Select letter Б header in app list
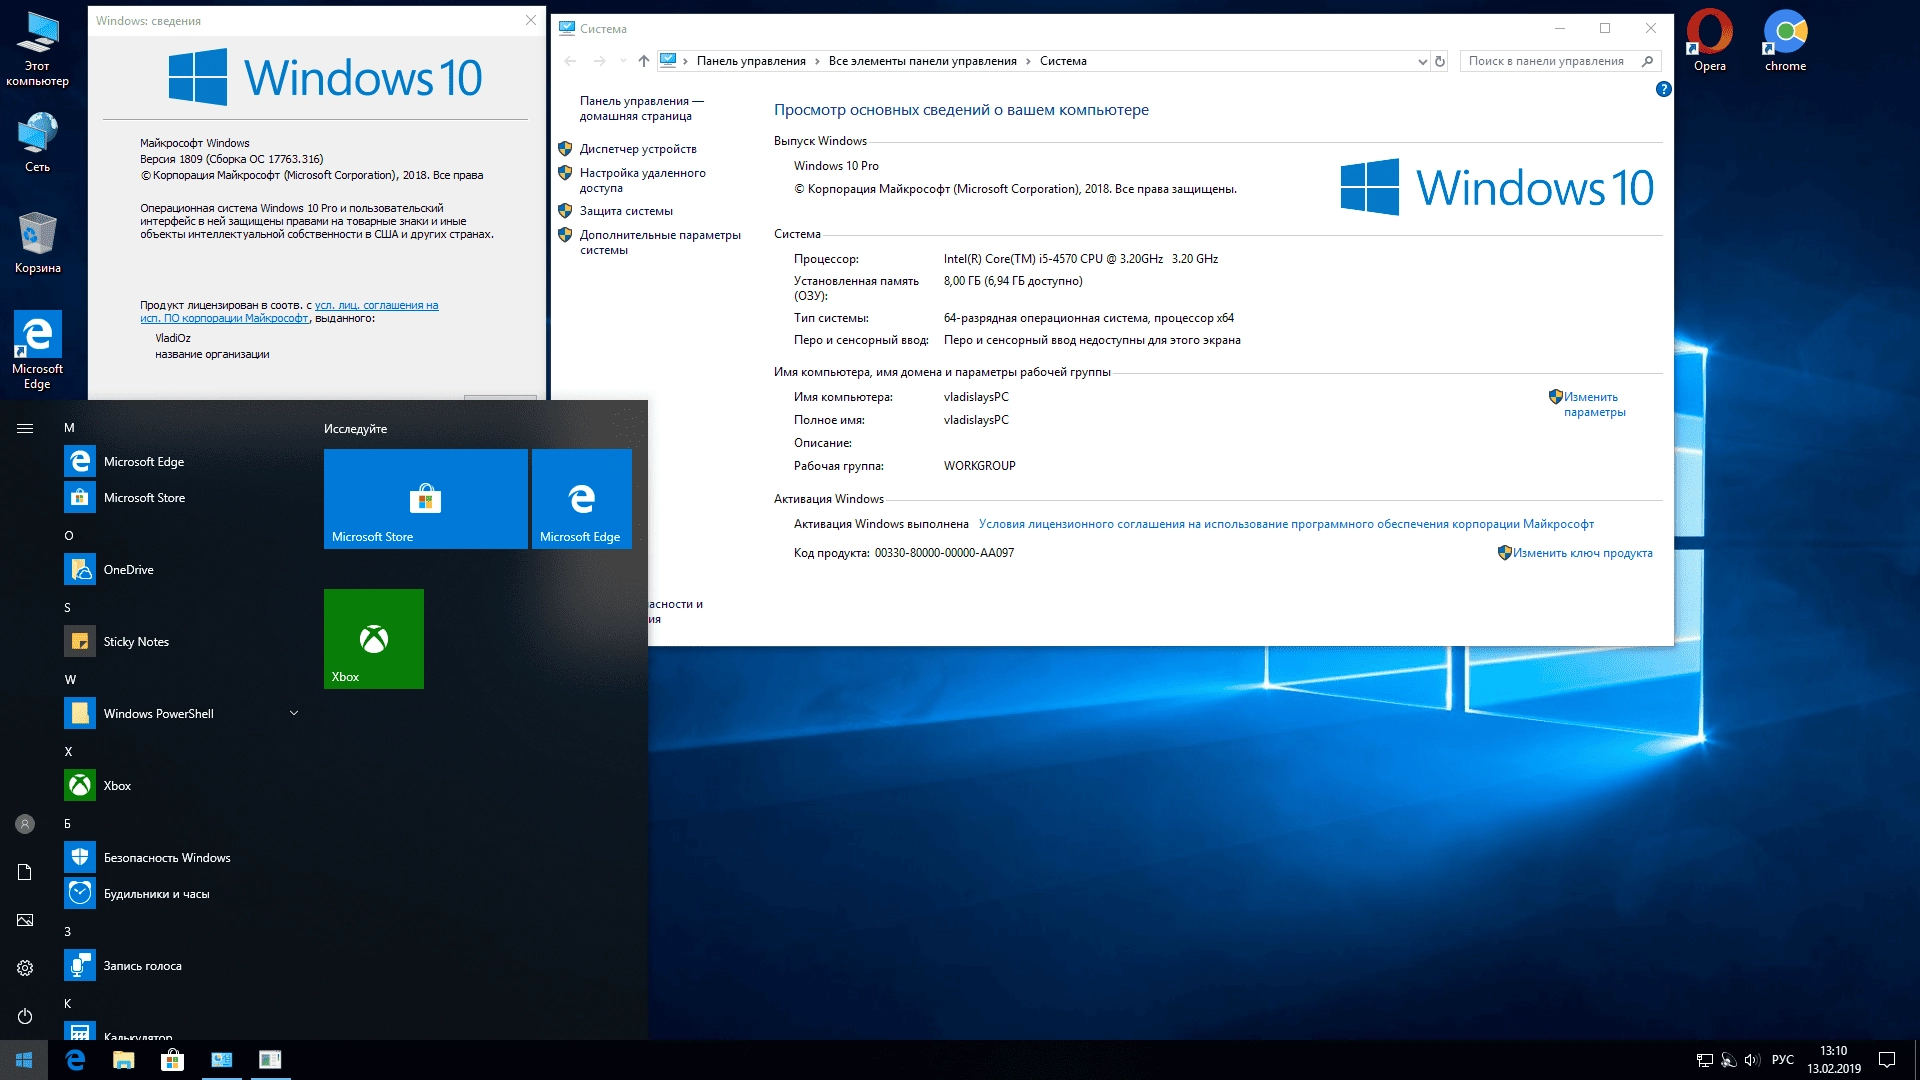 click(67, 823)
